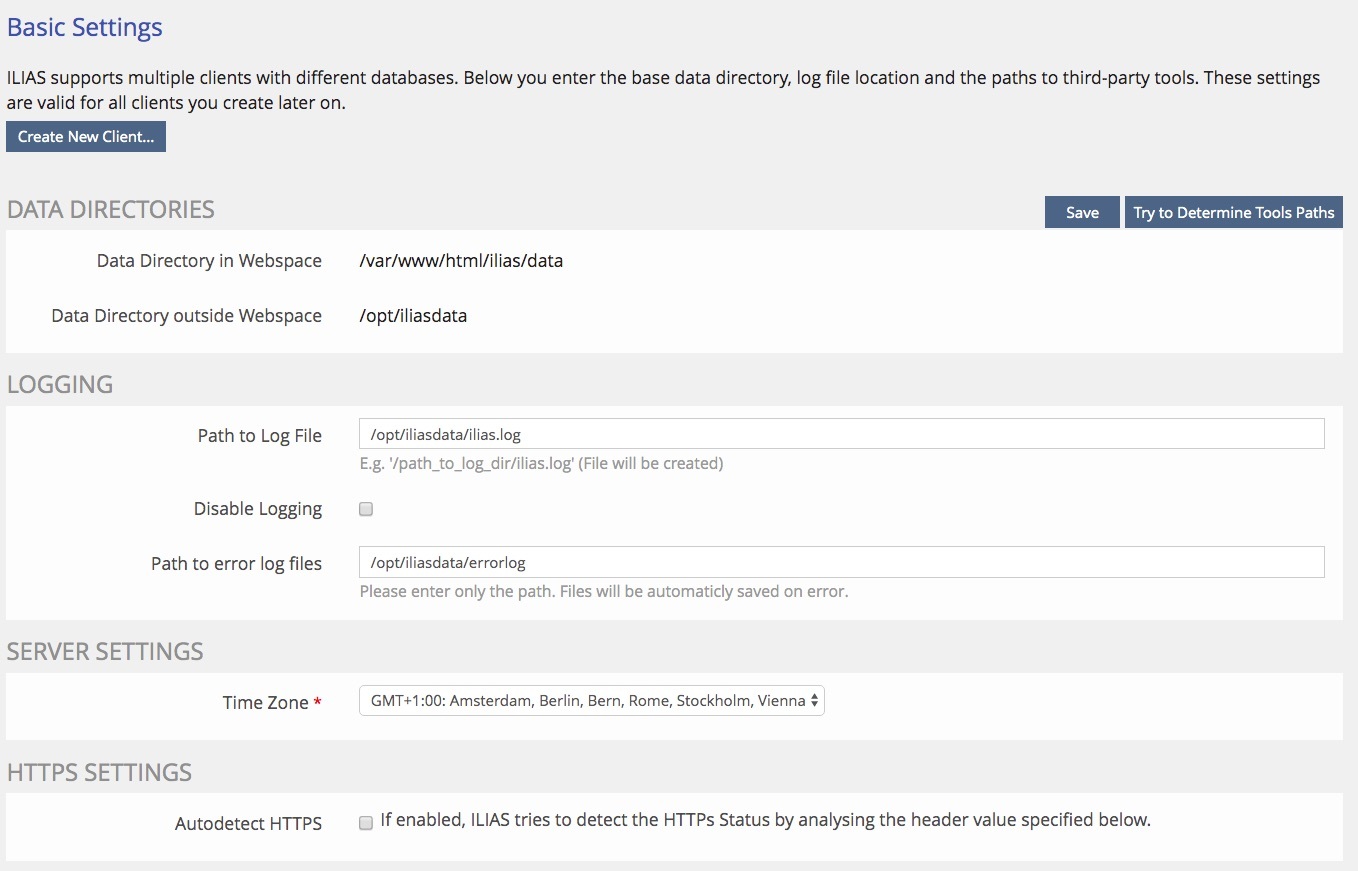1358x871 pixels.
Task: Save the basic settings
Action: [1082, 212]
